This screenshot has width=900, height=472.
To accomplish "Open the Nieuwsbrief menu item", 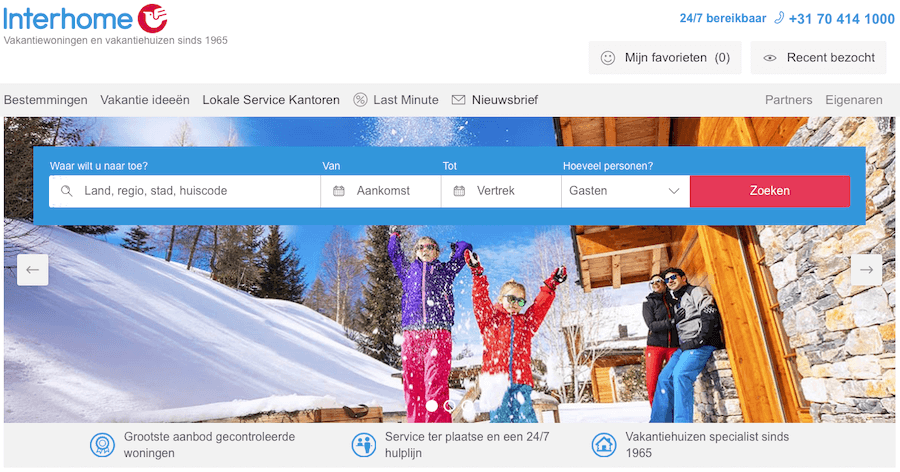I will 505,100.
